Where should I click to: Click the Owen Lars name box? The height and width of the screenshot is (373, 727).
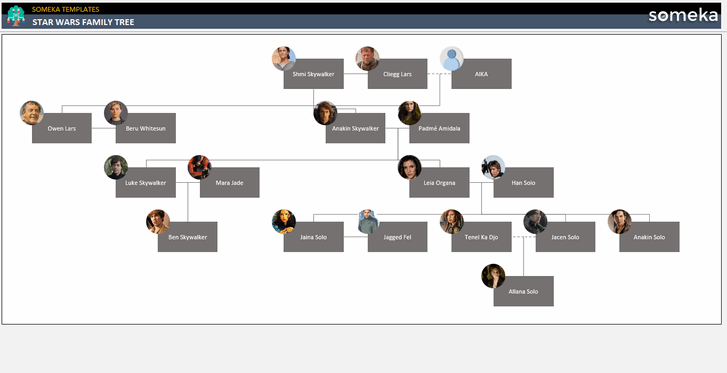tap(62, 128)
